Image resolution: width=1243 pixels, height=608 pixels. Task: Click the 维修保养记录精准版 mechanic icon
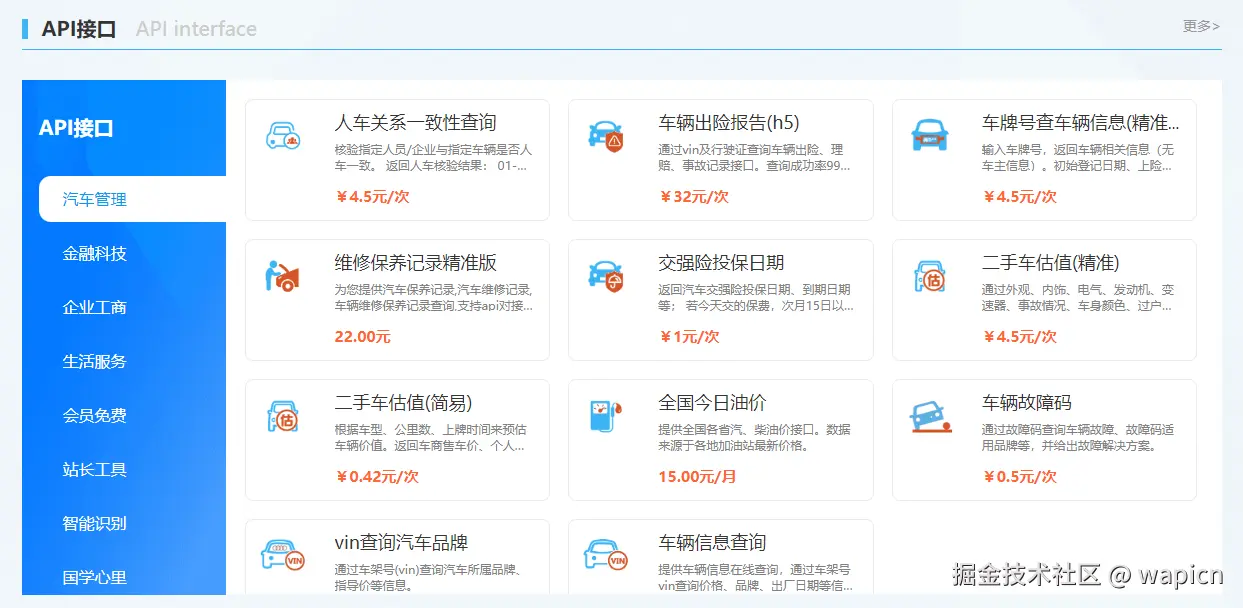pyautogui.click(x=283, y=278)
